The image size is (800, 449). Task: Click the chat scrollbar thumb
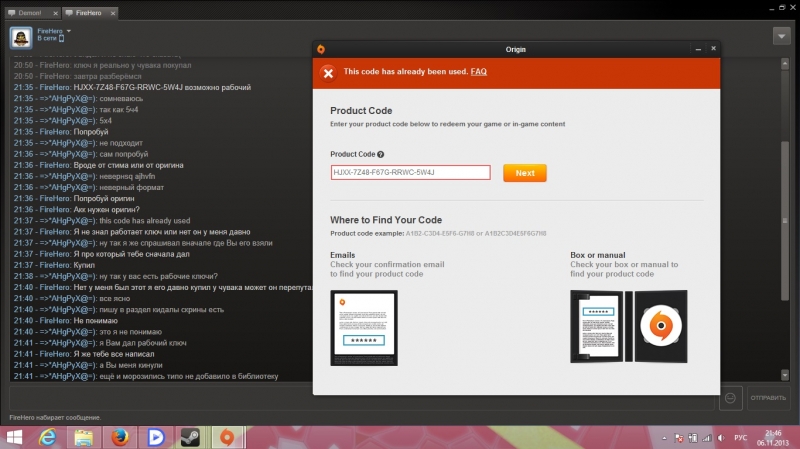click(785, 220)
